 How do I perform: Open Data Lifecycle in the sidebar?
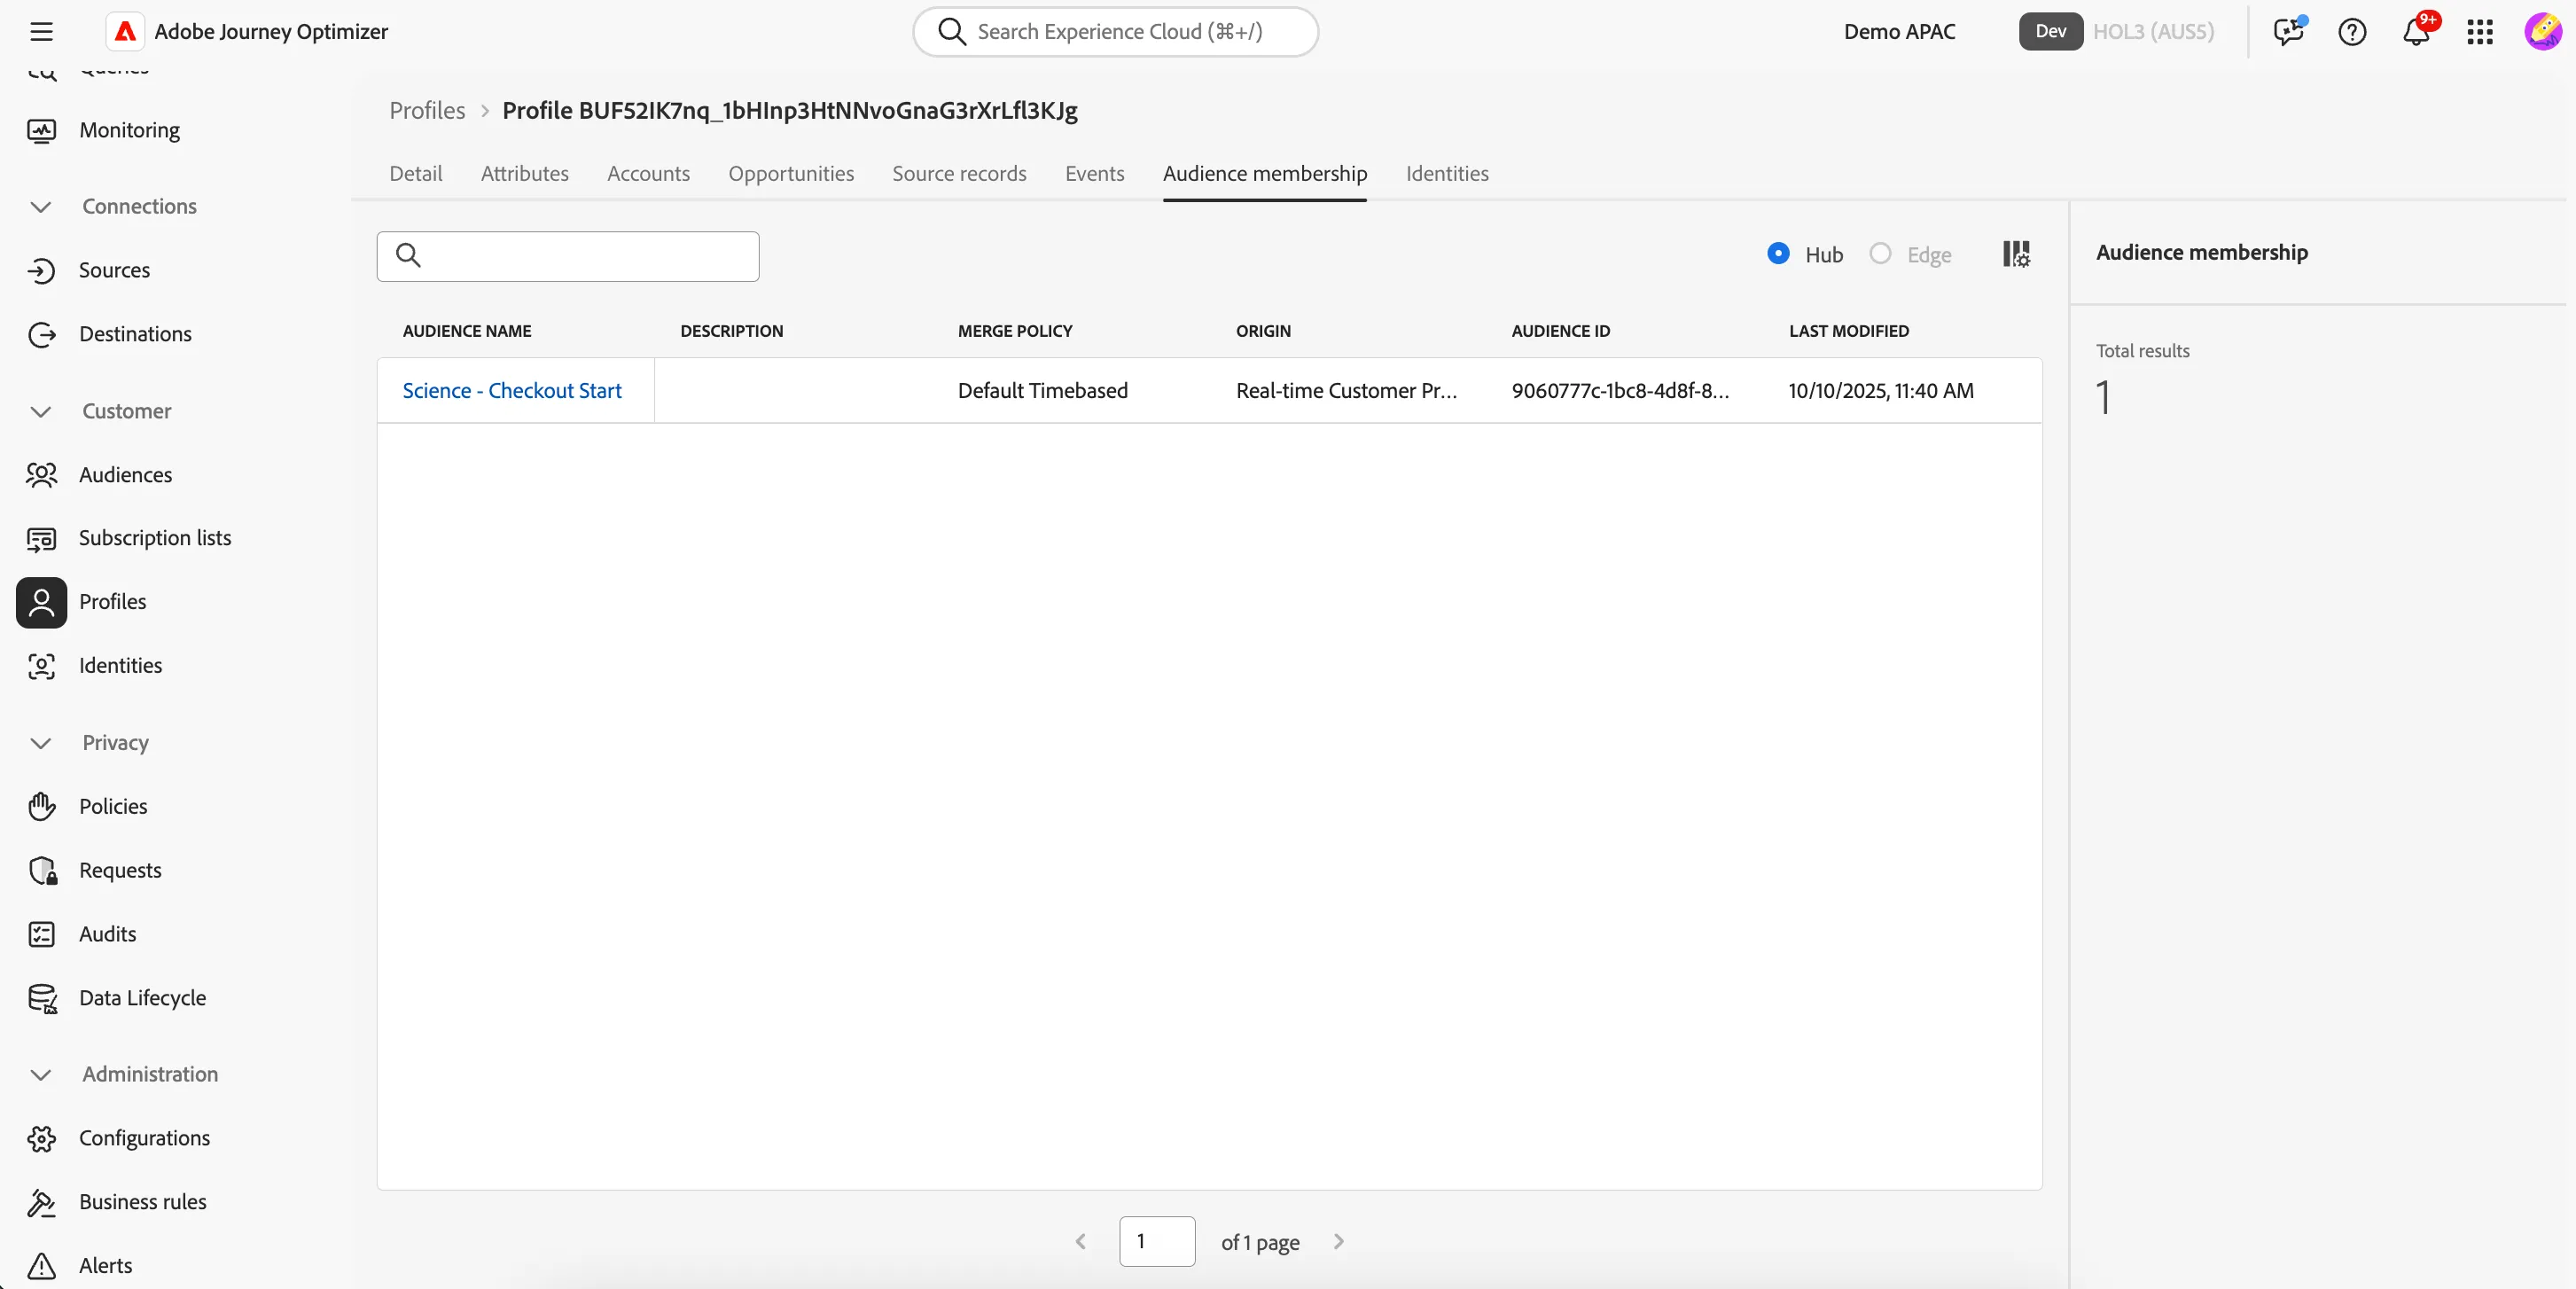pyautogui.click(x=142, y=998)
